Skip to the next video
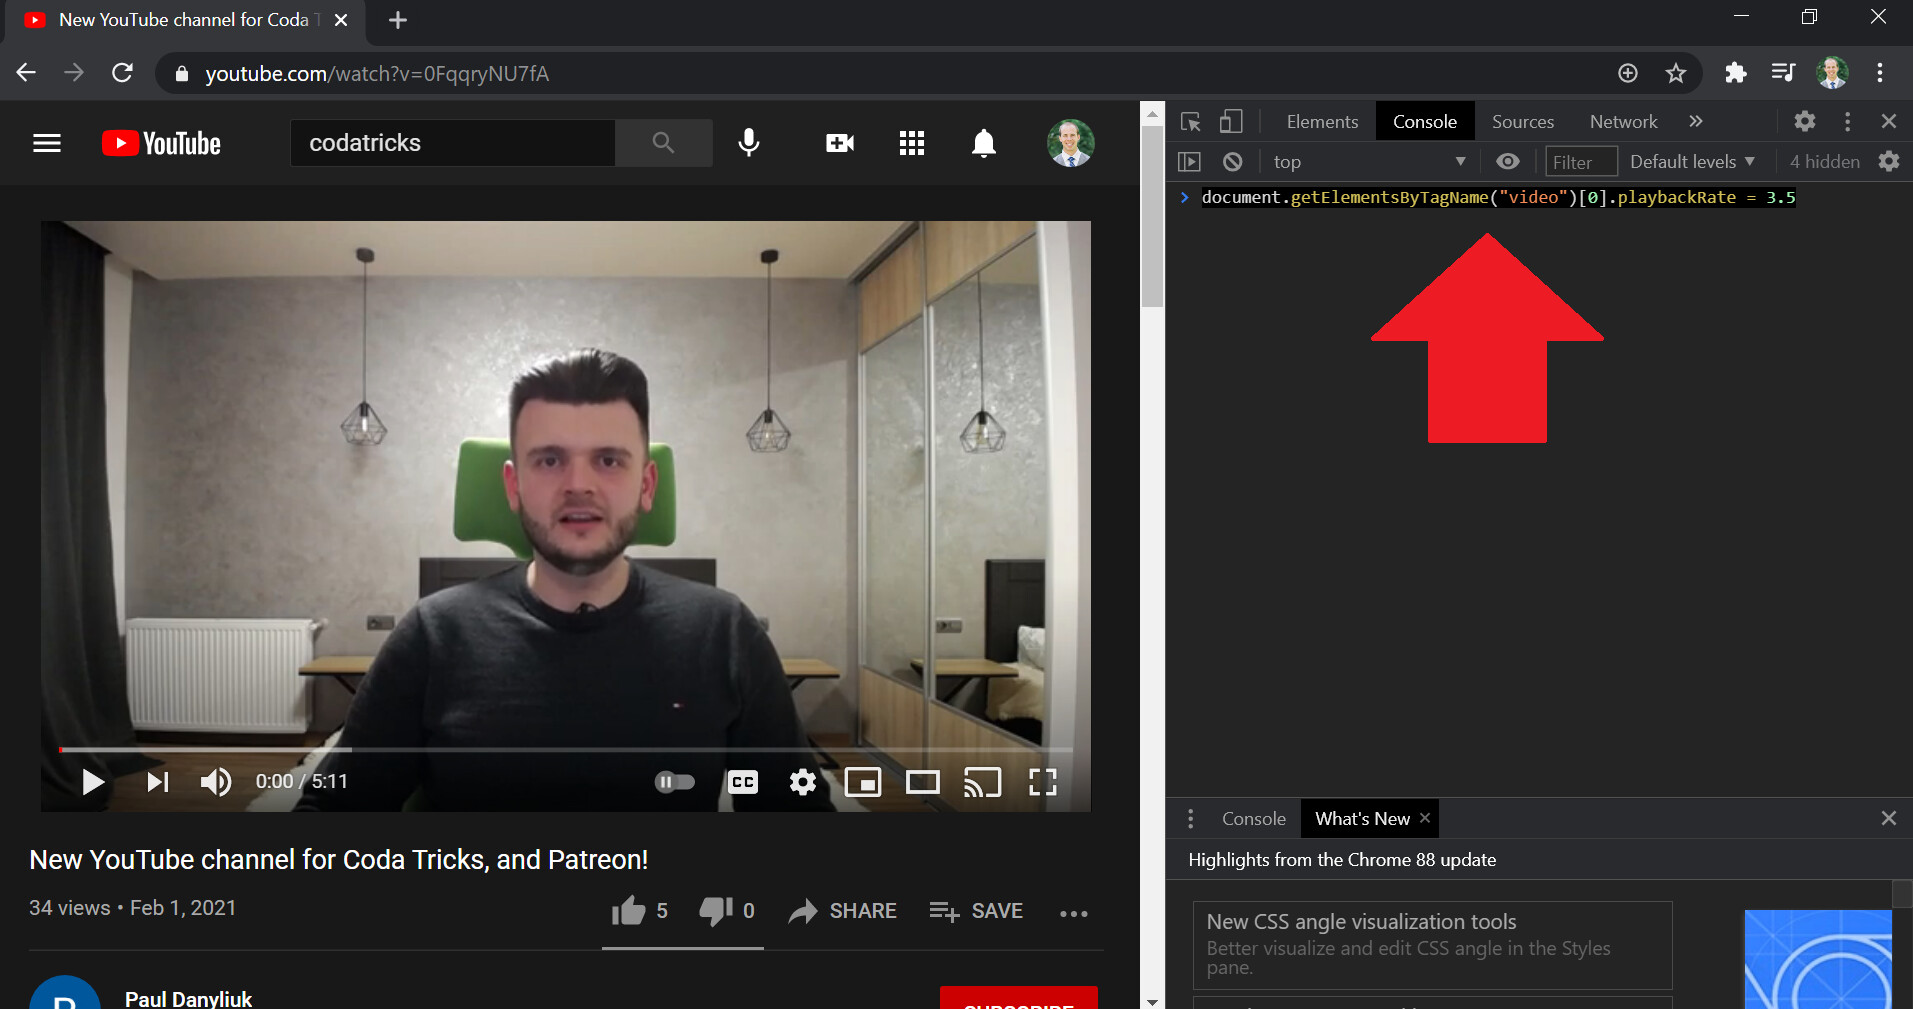This screenshot has height=1009, width=1913. pos(158,781)
